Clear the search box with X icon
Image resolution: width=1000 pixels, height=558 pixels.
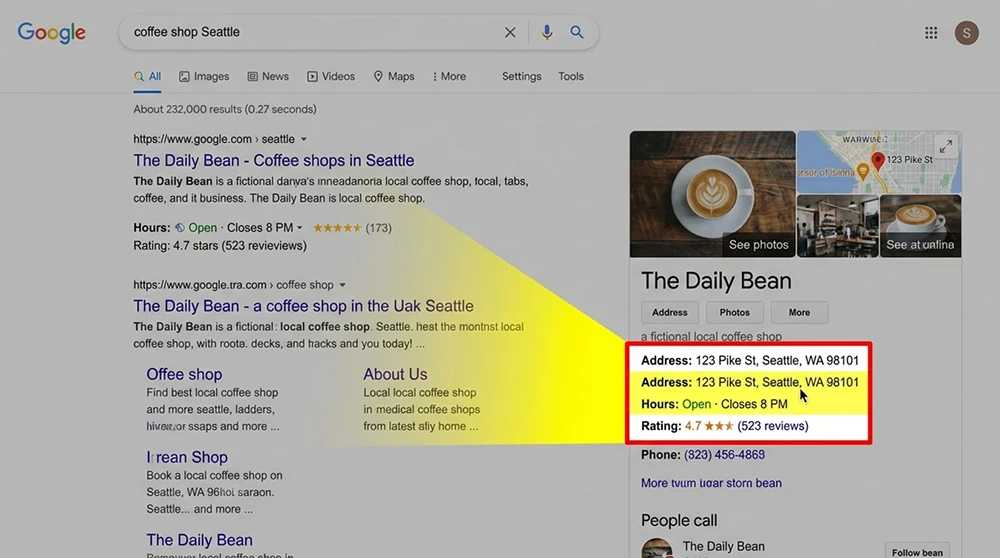click(510, 32)
